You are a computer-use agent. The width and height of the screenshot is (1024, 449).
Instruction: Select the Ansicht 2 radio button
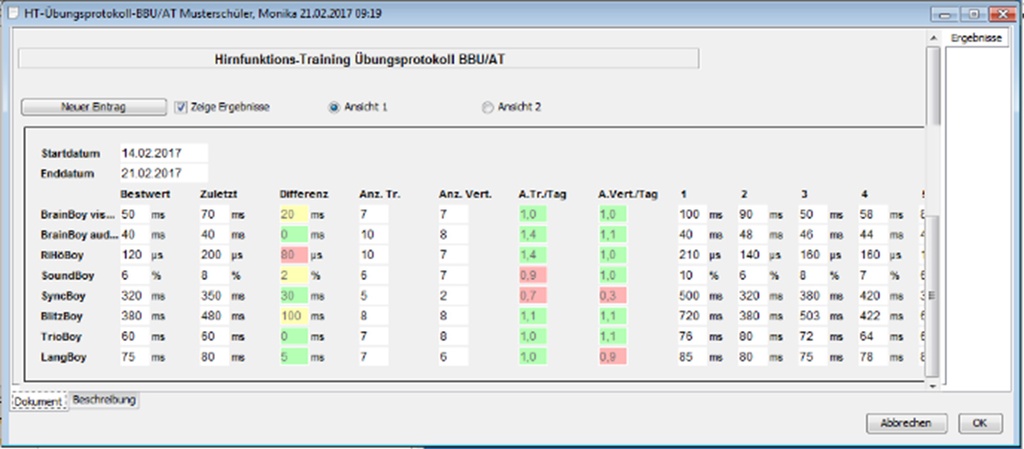[487, 108]
